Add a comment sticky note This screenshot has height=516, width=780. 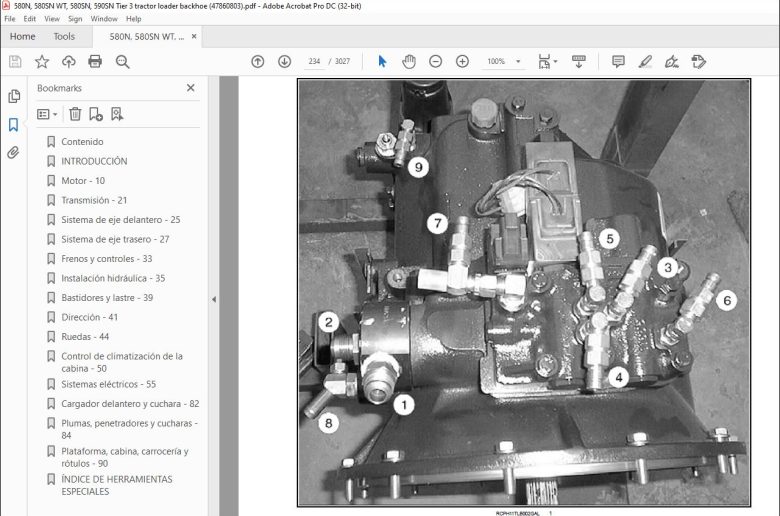point(618,62)
